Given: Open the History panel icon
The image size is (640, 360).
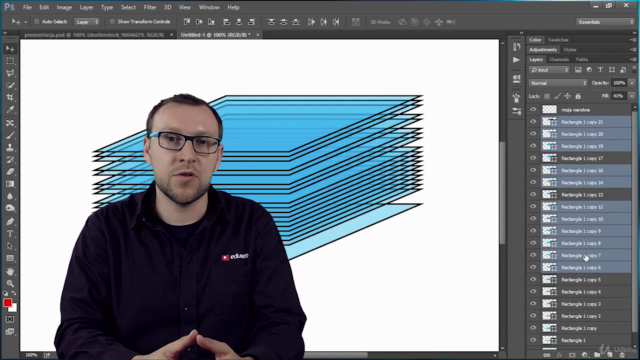Looking at the screenshot, I should coord(516,47).
